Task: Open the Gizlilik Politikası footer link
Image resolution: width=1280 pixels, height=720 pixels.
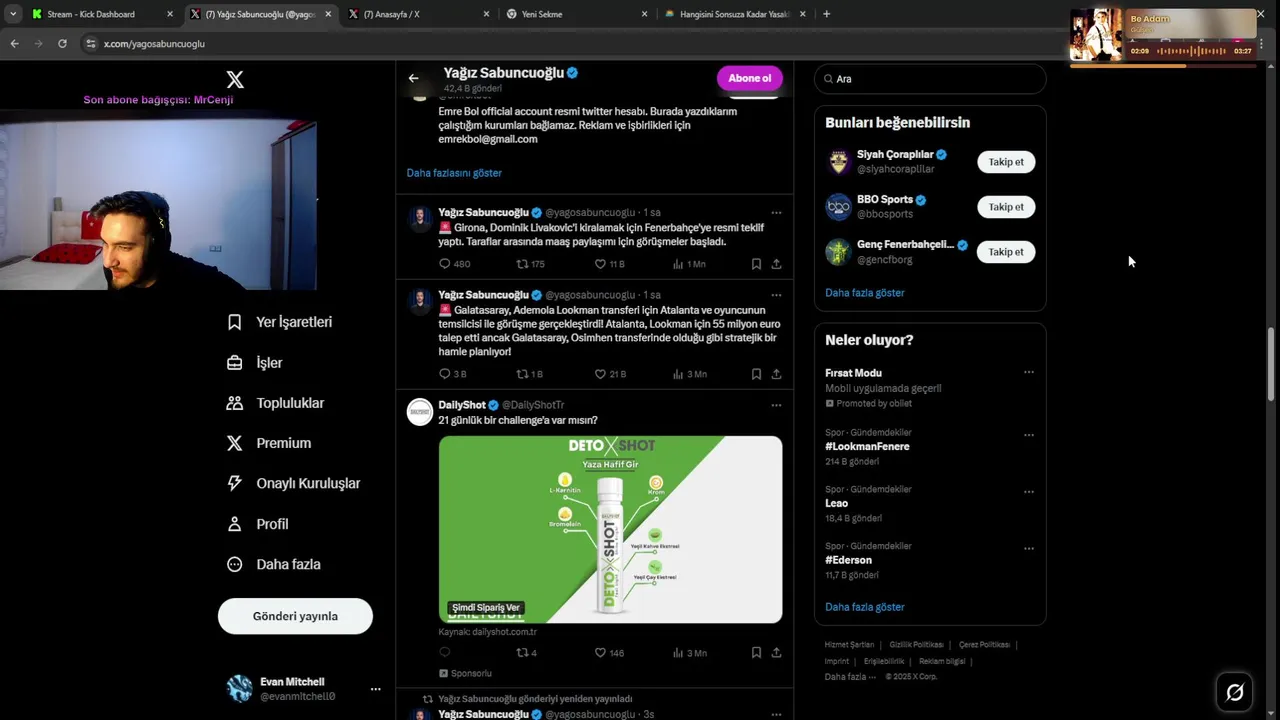Action: 916,645
